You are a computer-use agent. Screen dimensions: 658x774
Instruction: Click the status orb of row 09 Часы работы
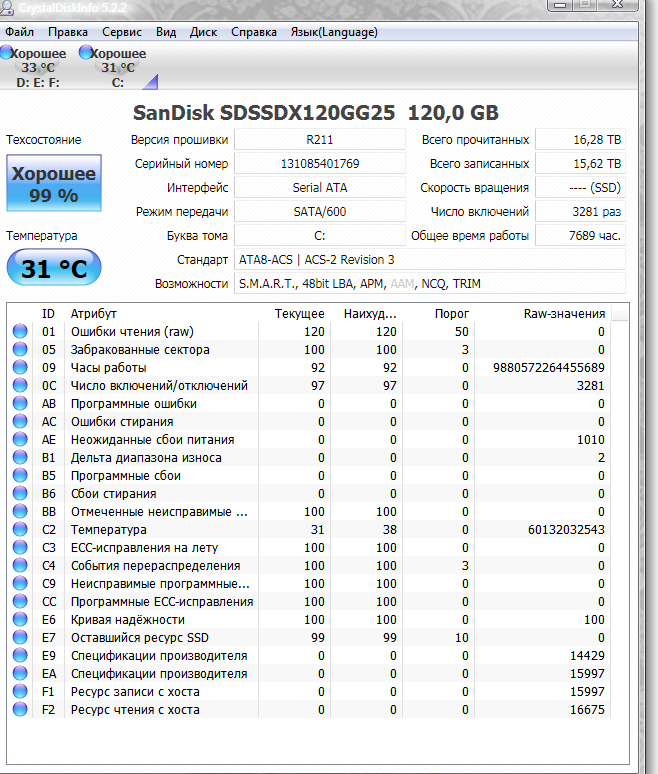point(20,367)
